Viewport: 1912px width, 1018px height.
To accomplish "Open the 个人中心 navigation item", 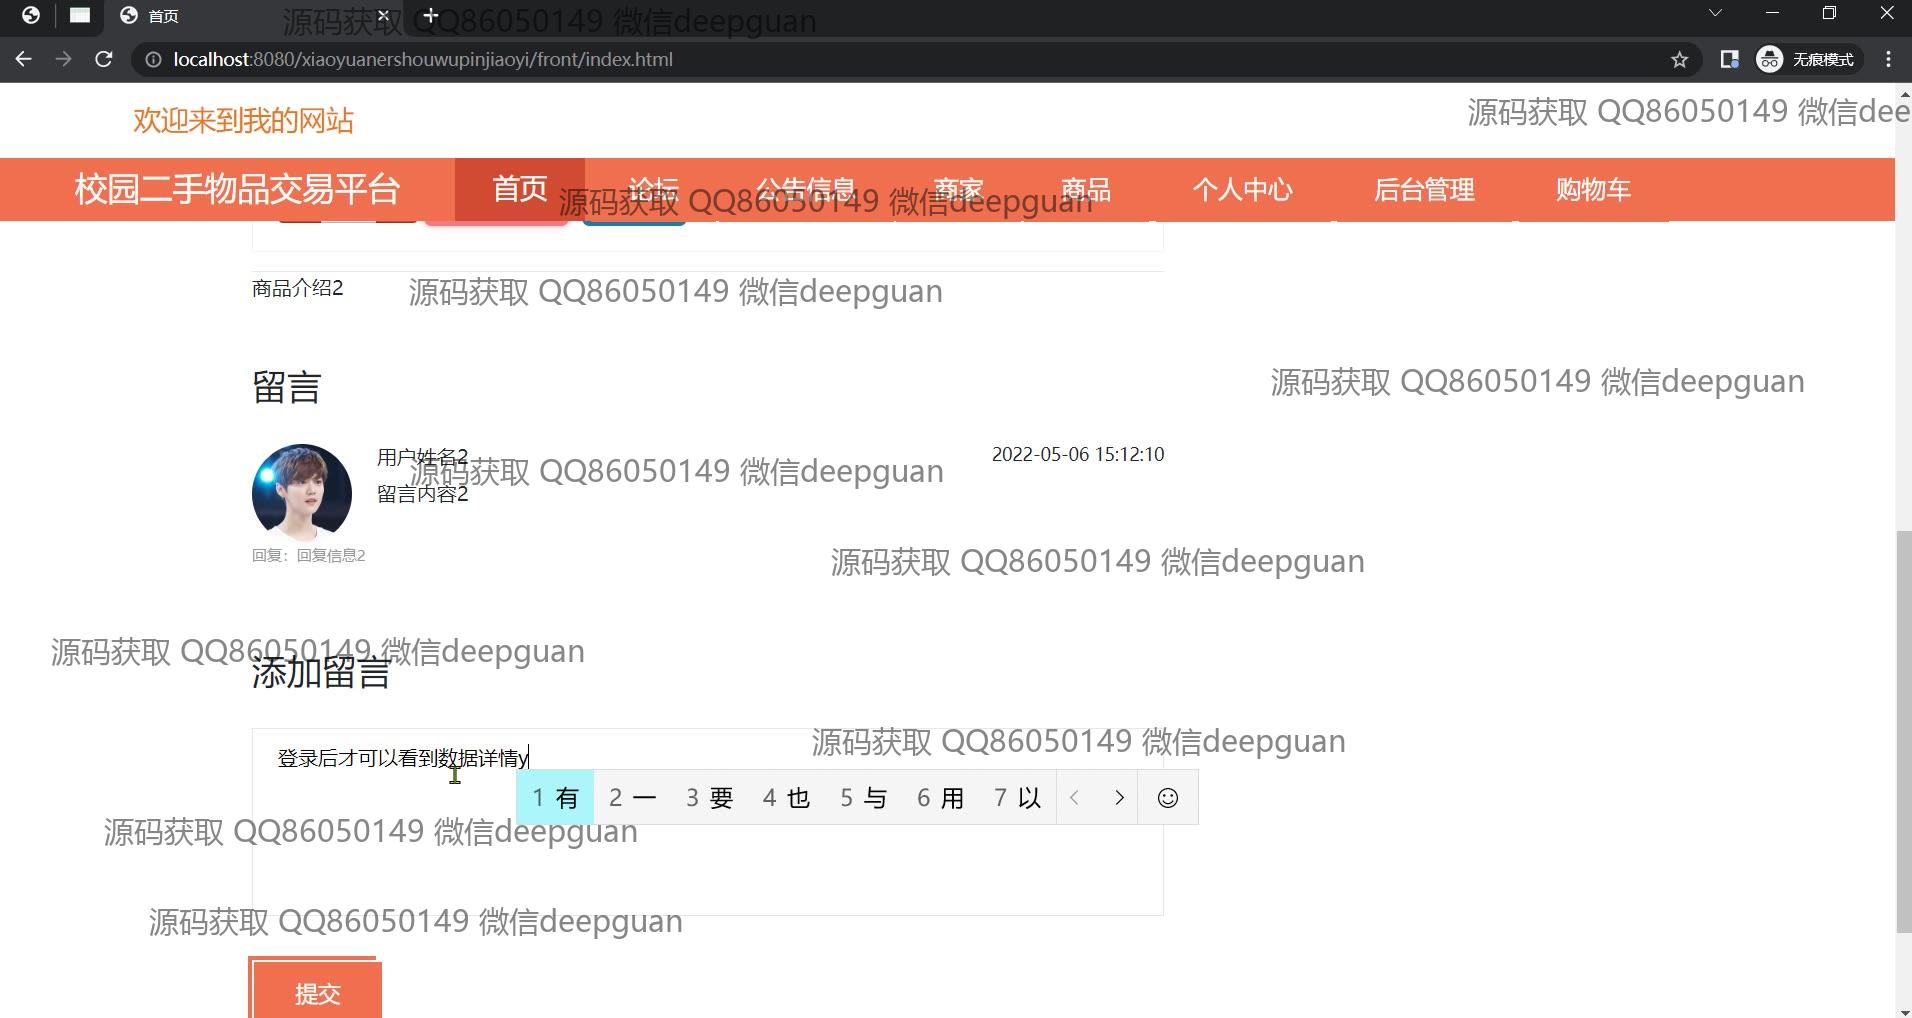I will pyautogui.click(x=1242, y=190).
